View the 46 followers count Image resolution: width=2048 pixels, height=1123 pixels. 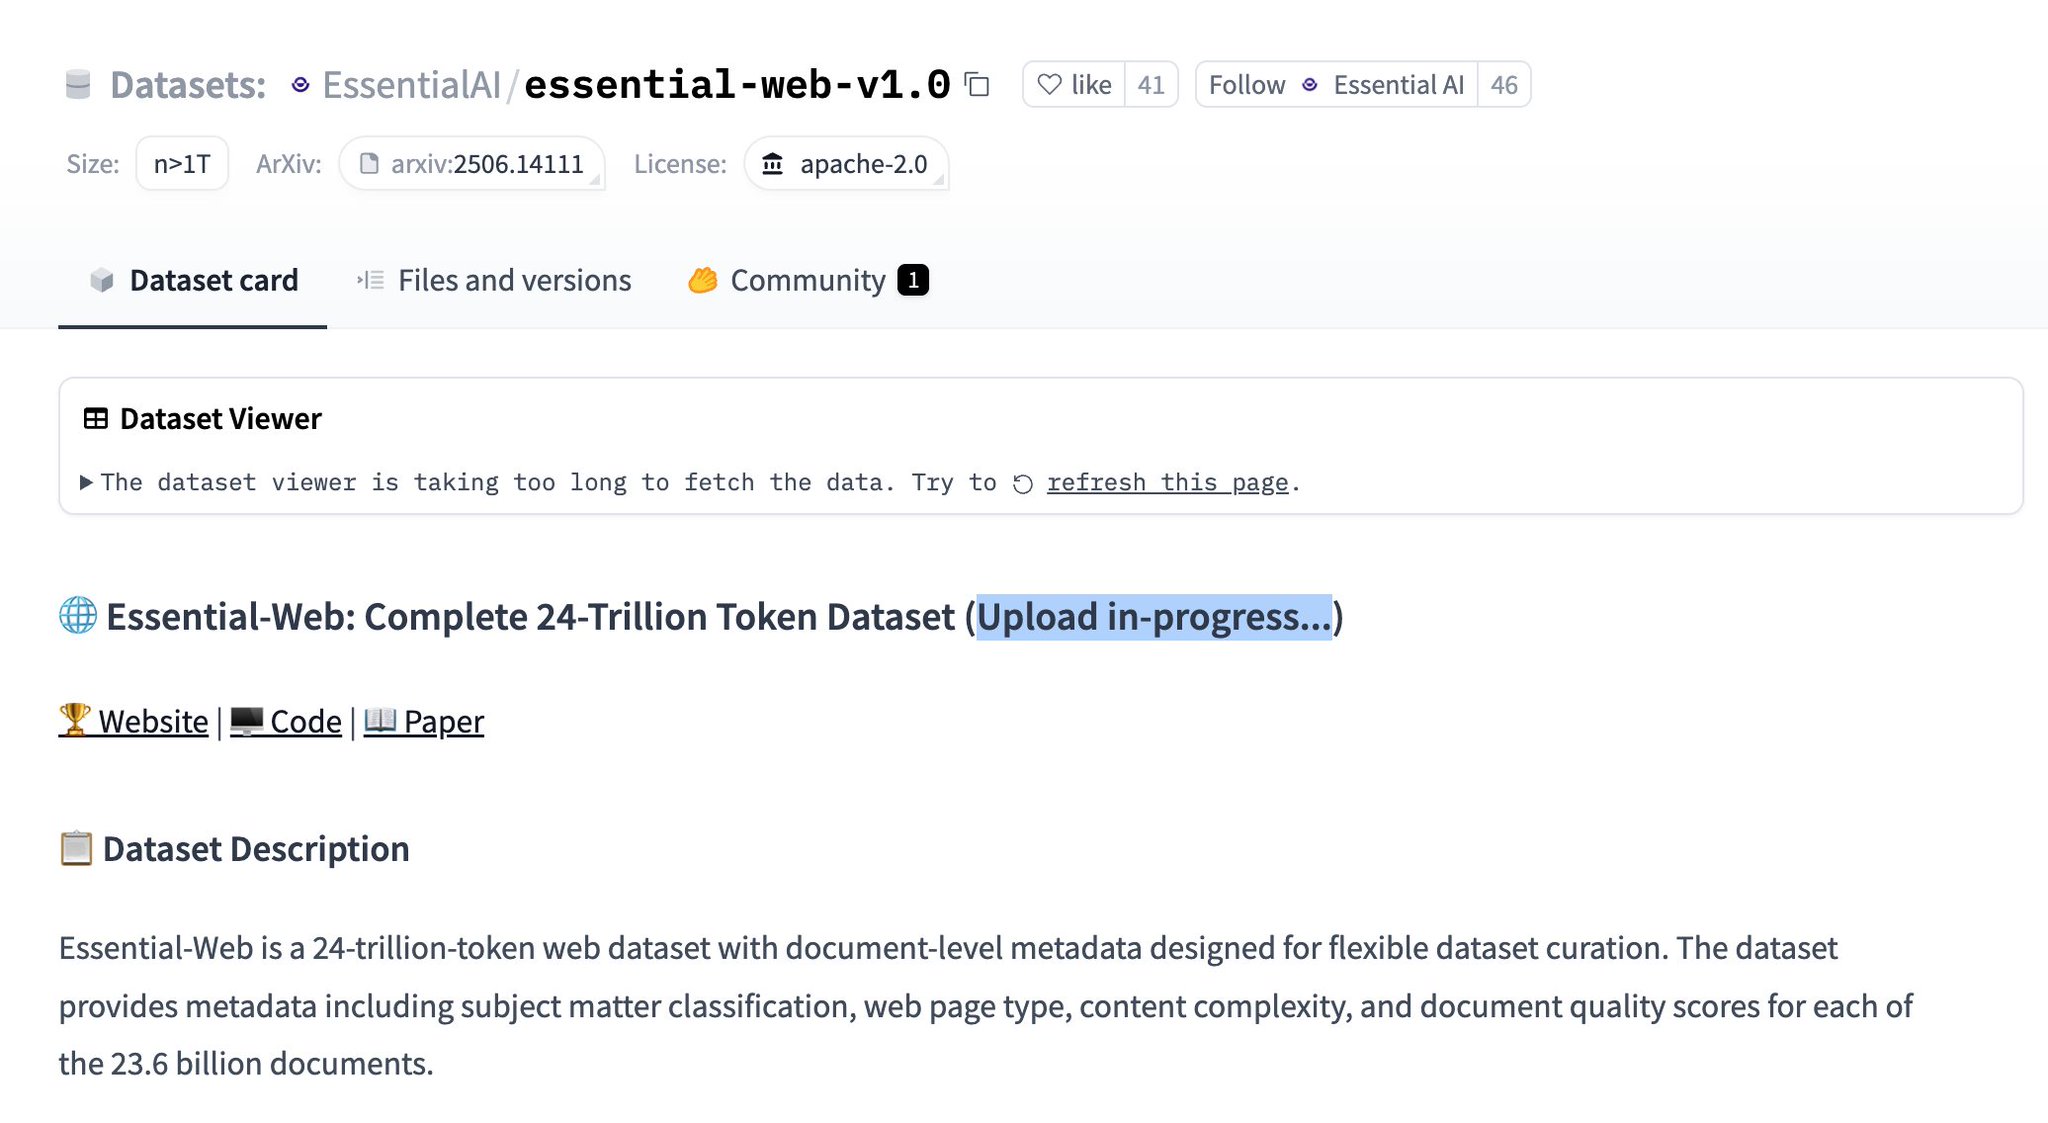point(1504,85)
